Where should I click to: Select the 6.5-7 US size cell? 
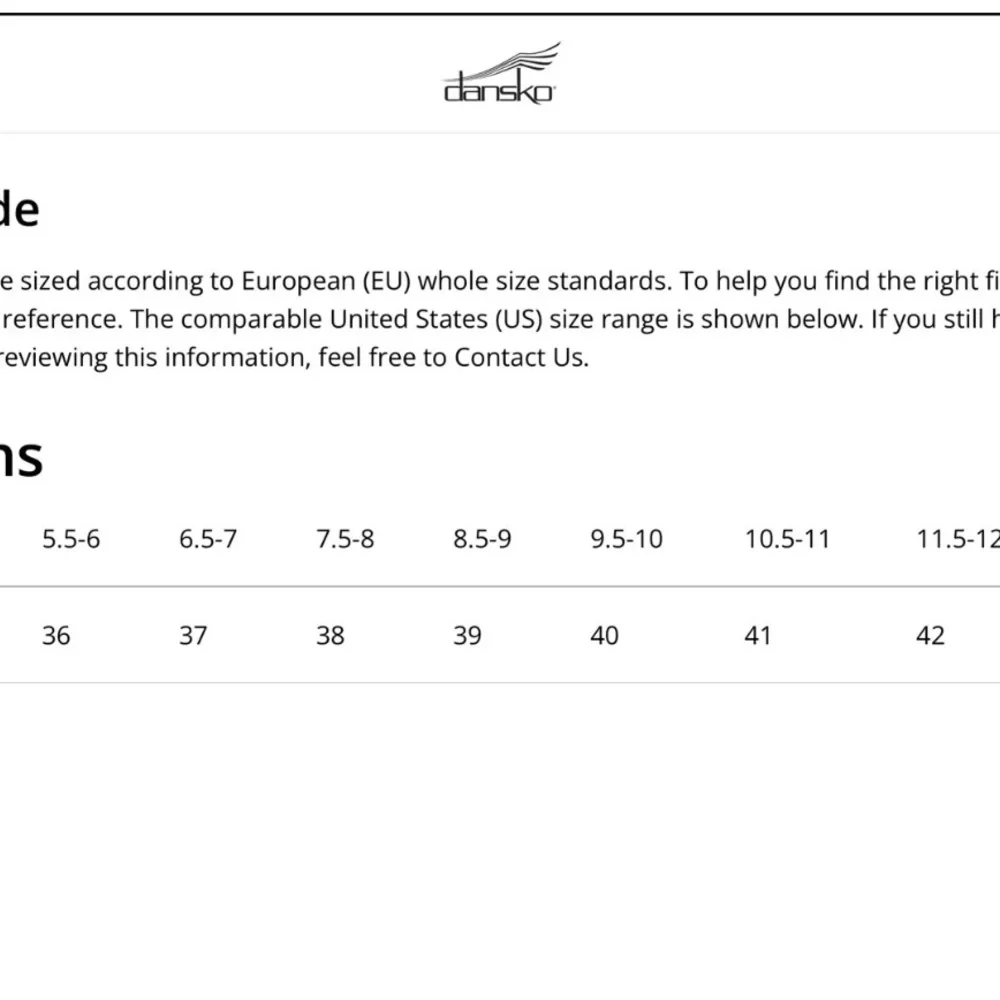click(x=208, y=539)
